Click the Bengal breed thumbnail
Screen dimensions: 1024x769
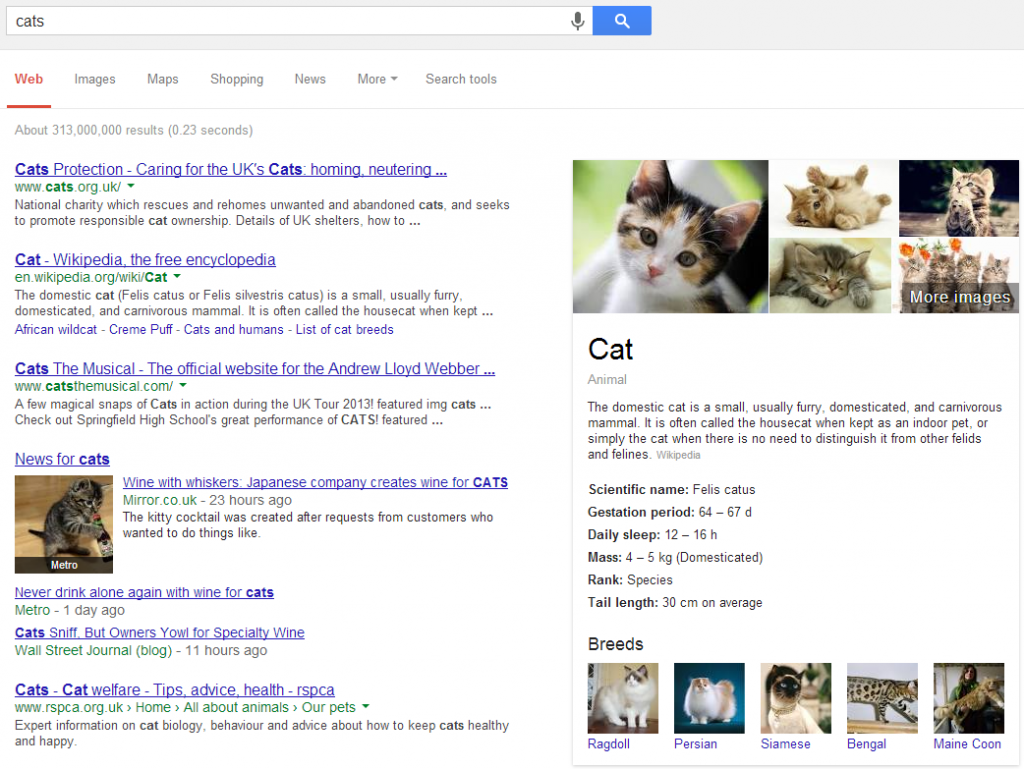pyautogui.click(x=882, y=698)
